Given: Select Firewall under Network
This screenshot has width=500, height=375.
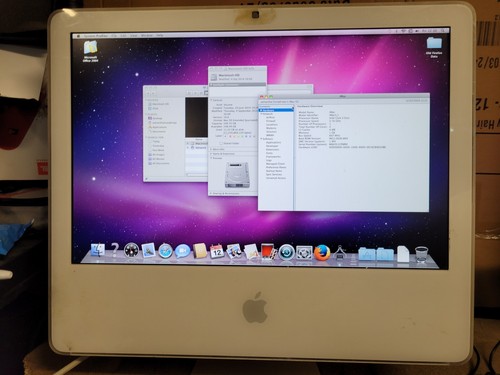Looking at the screenshot, I should click(x=271, y=121).
